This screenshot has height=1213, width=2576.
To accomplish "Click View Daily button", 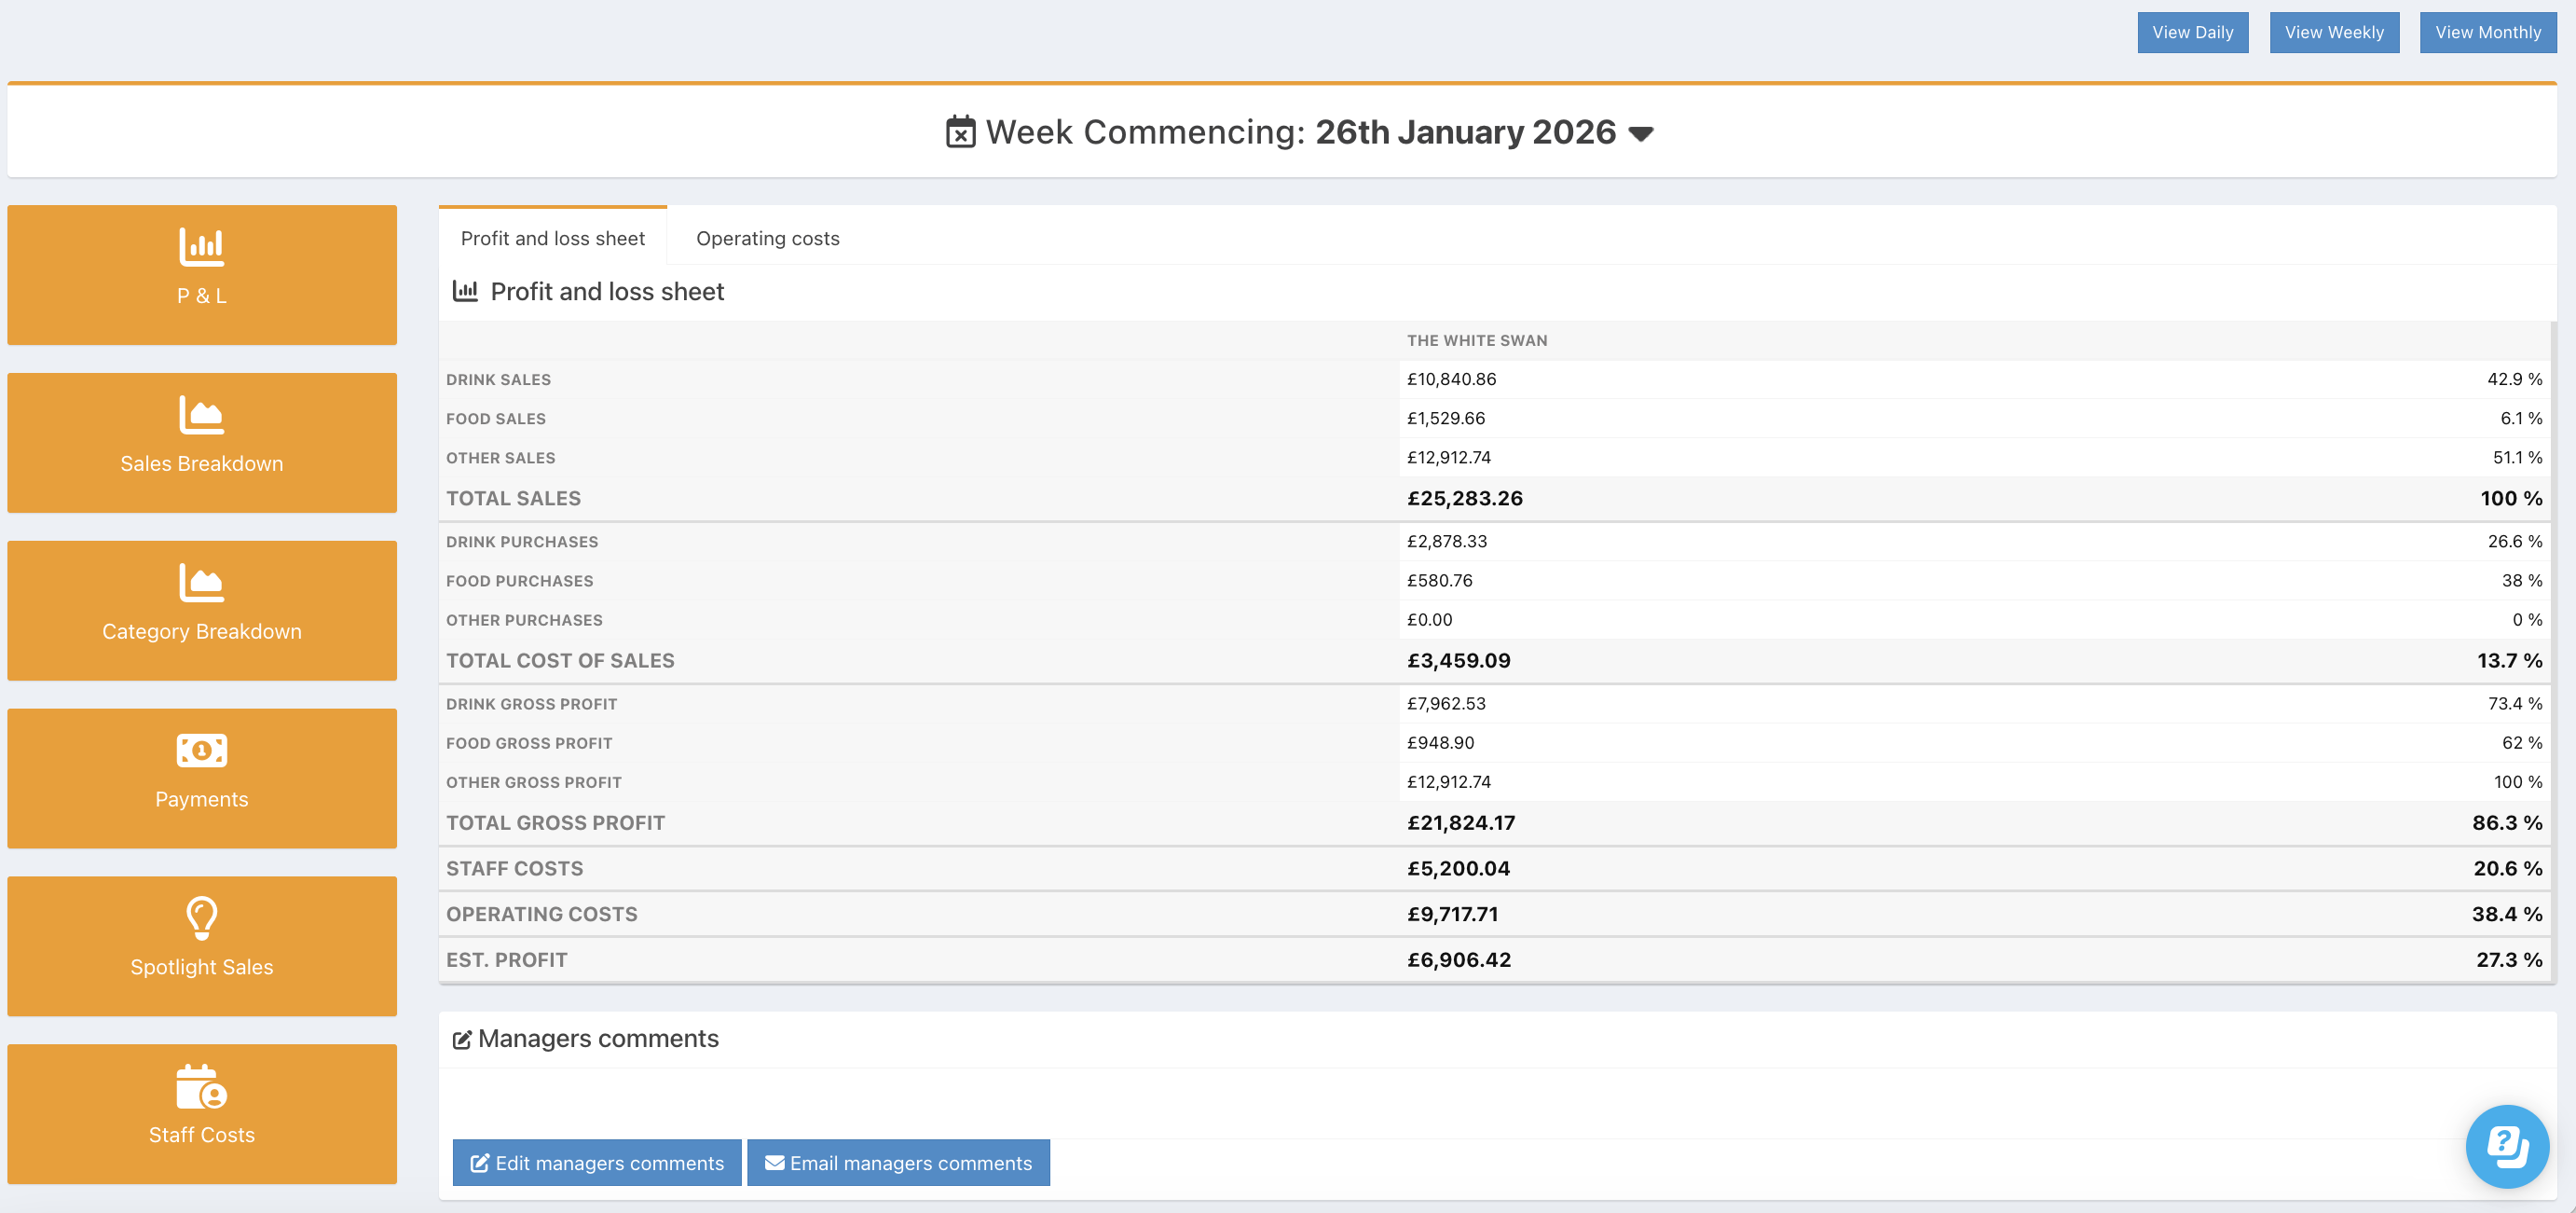I will (2192, 32).
